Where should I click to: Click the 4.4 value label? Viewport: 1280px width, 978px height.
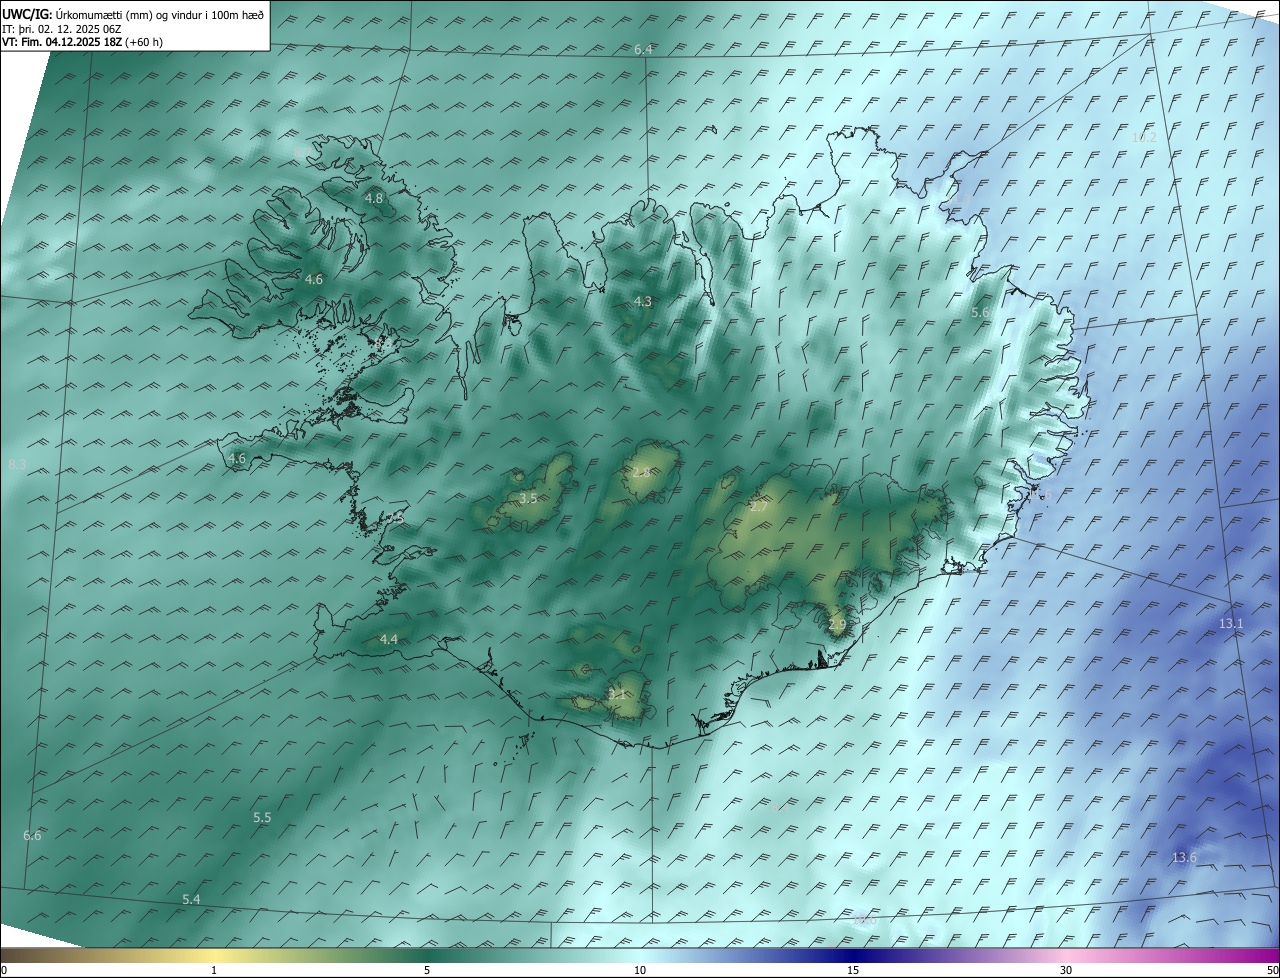point(389,640)
